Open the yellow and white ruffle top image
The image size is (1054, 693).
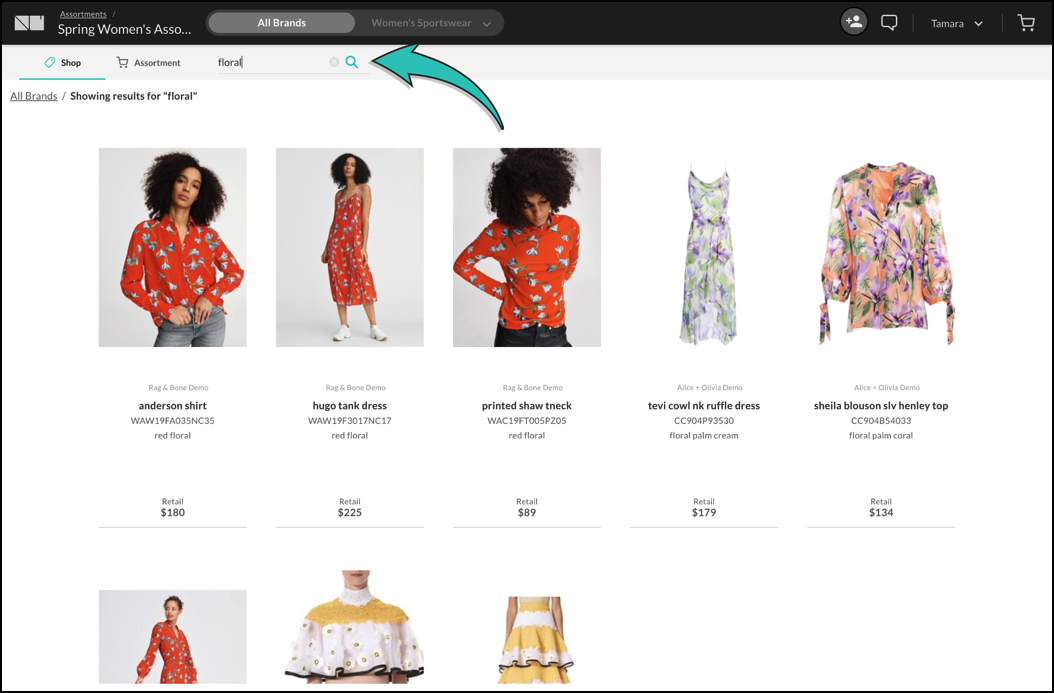354,626
